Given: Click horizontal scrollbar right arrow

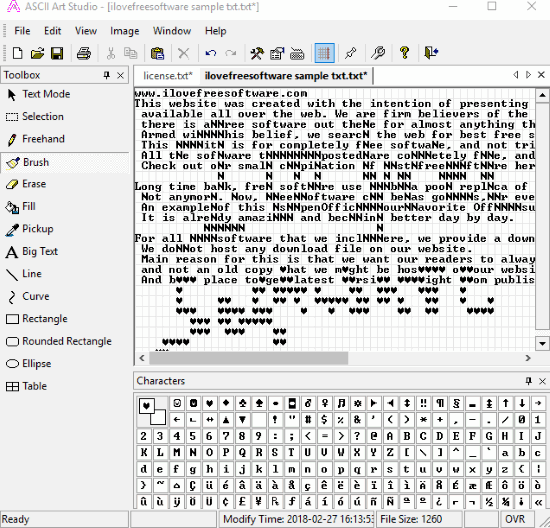Looking at the screenshot, I should pos(528,358).
